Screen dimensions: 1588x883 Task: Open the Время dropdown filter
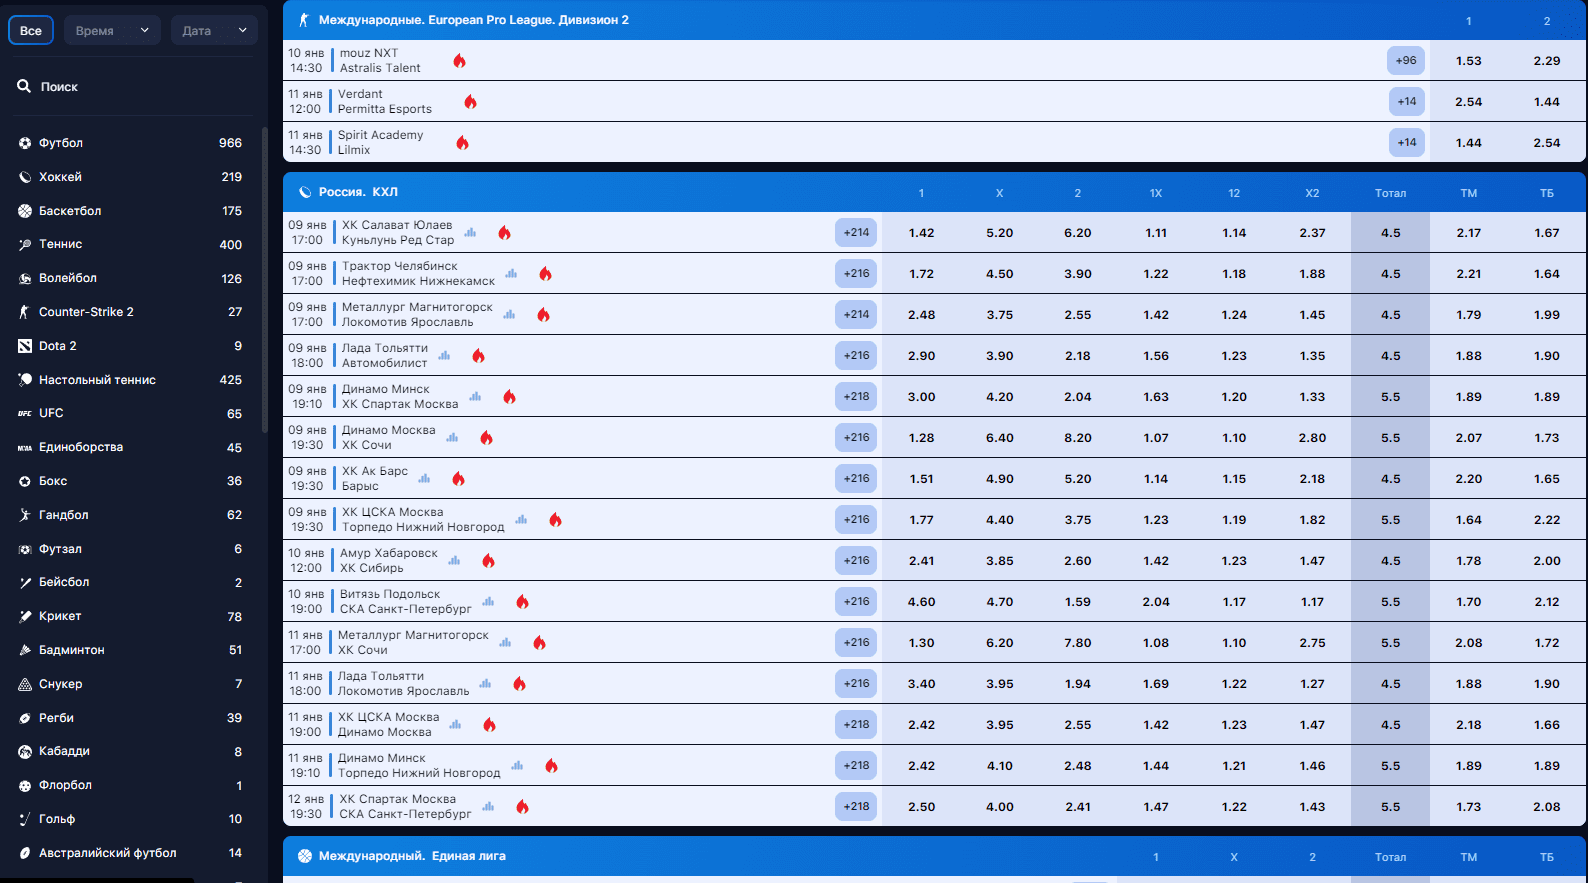pyautogui.click(x=112, y=30)
